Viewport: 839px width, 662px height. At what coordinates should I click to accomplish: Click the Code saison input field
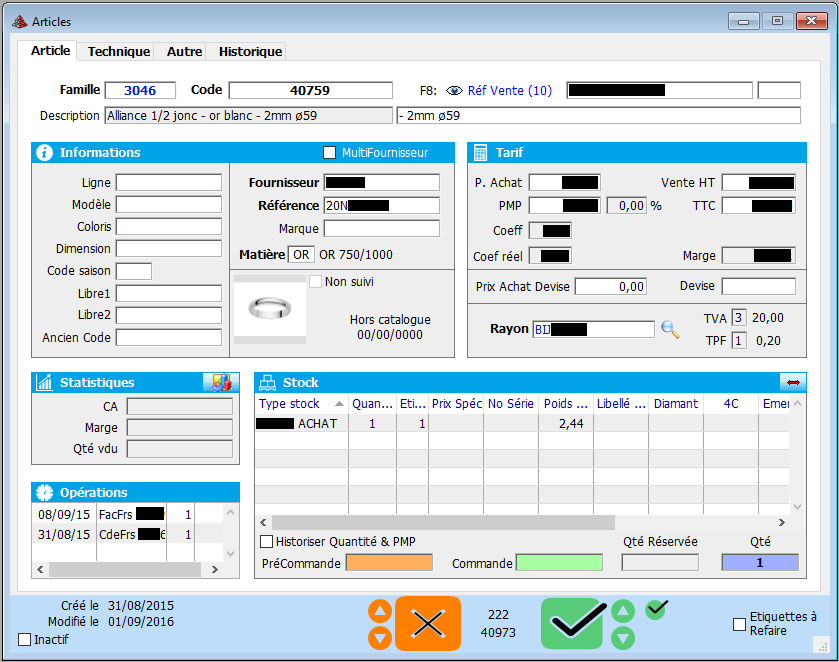[134, 271]
